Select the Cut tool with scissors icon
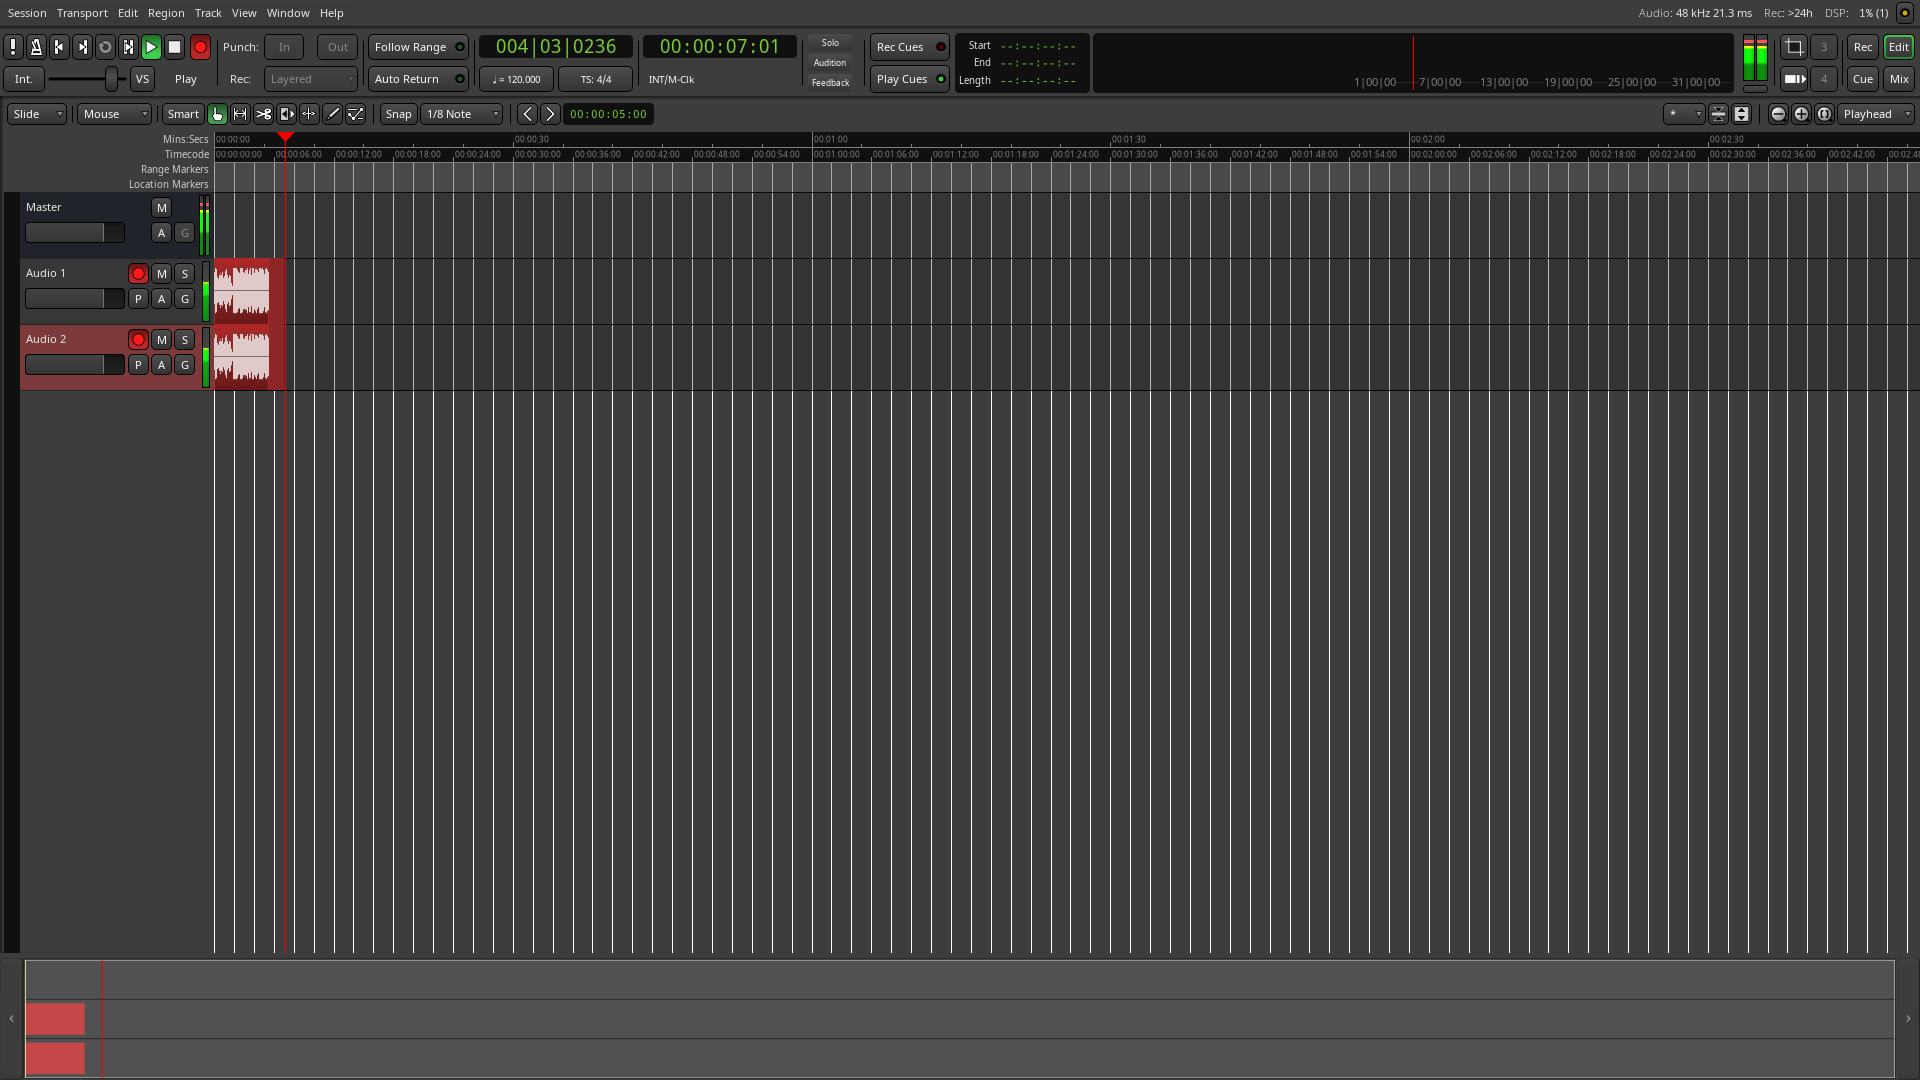 coord(263,114)
